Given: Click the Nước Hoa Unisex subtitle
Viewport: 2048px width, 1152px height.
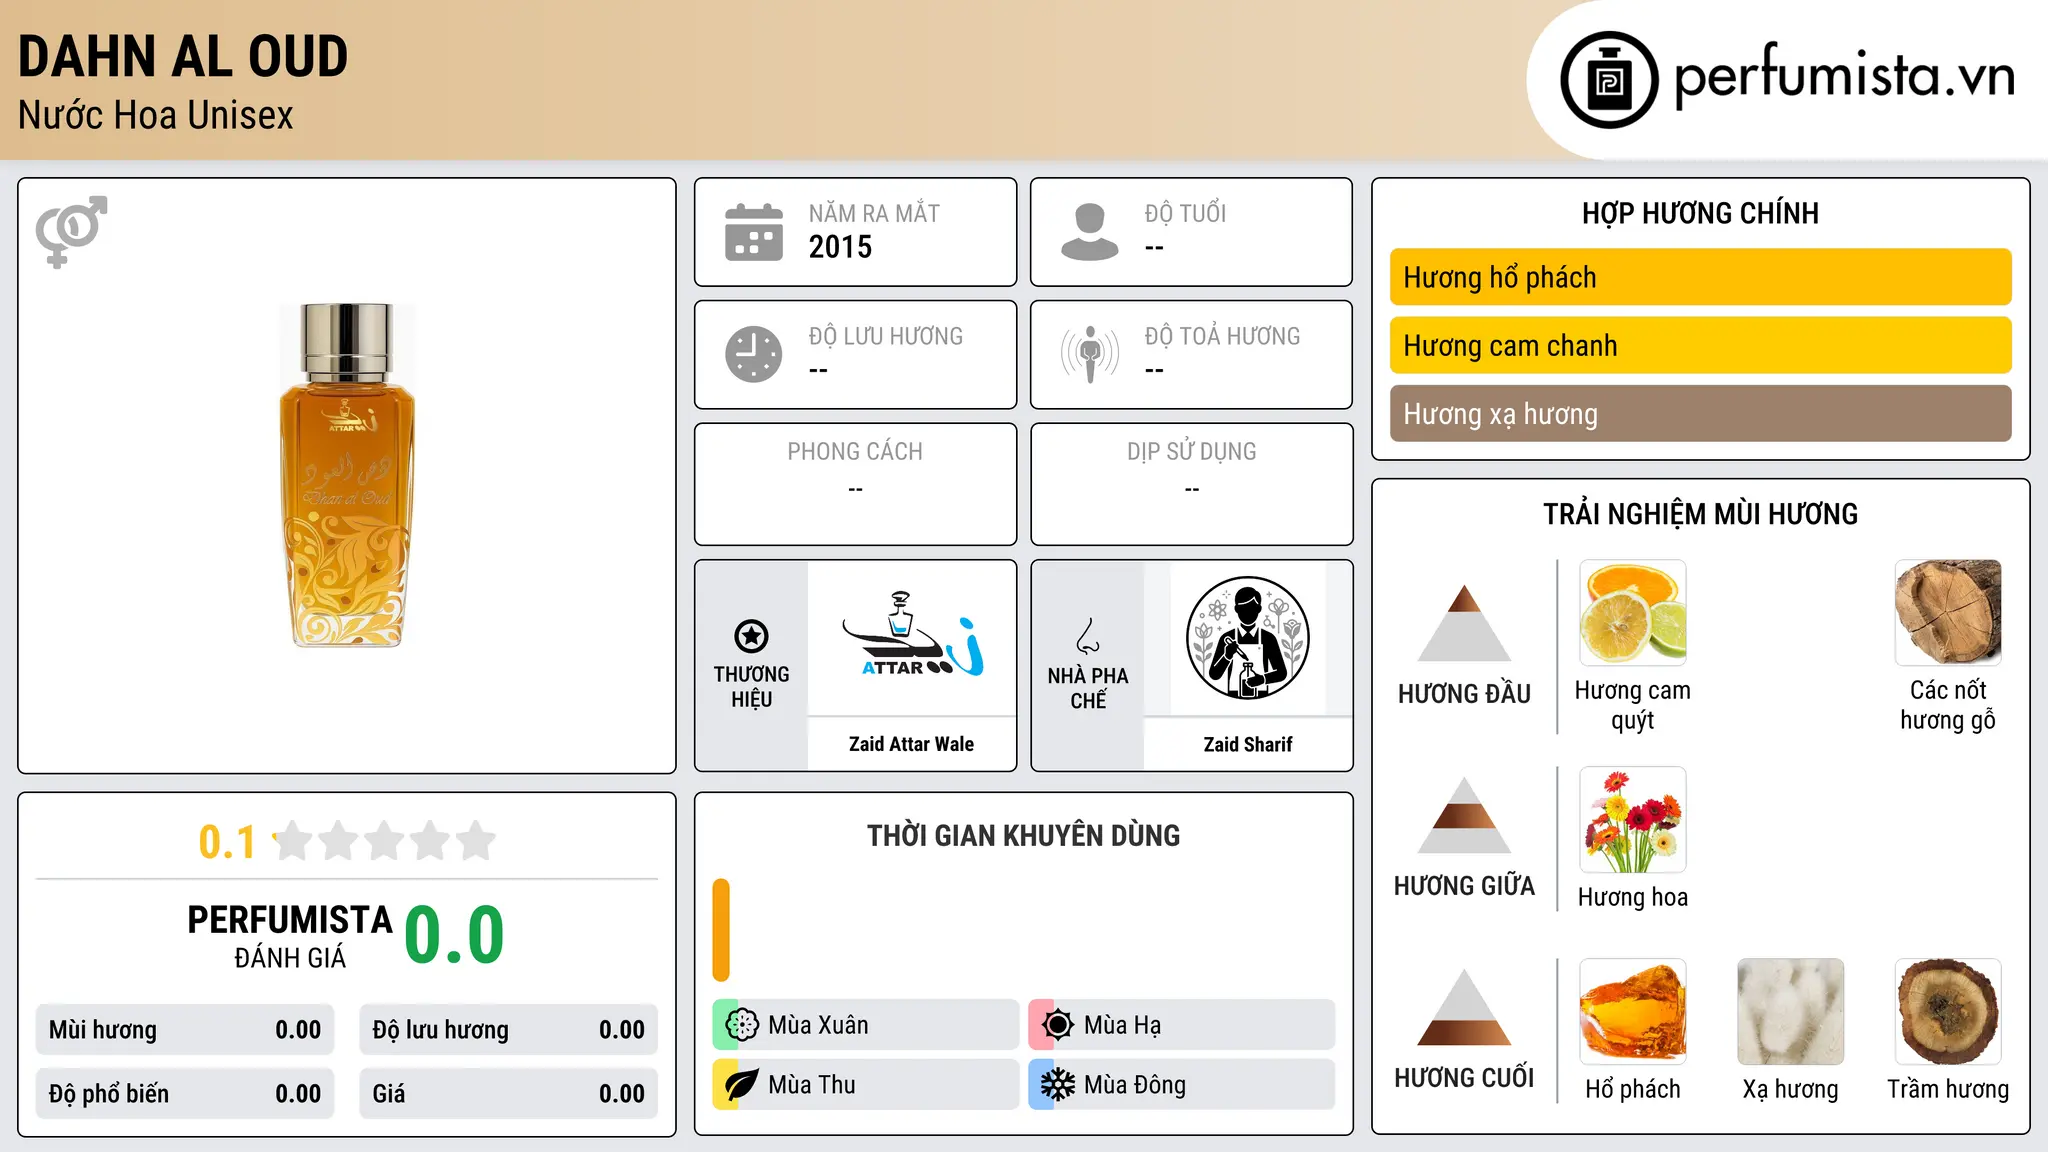Looking at the screenshot, I should (156, 115).
